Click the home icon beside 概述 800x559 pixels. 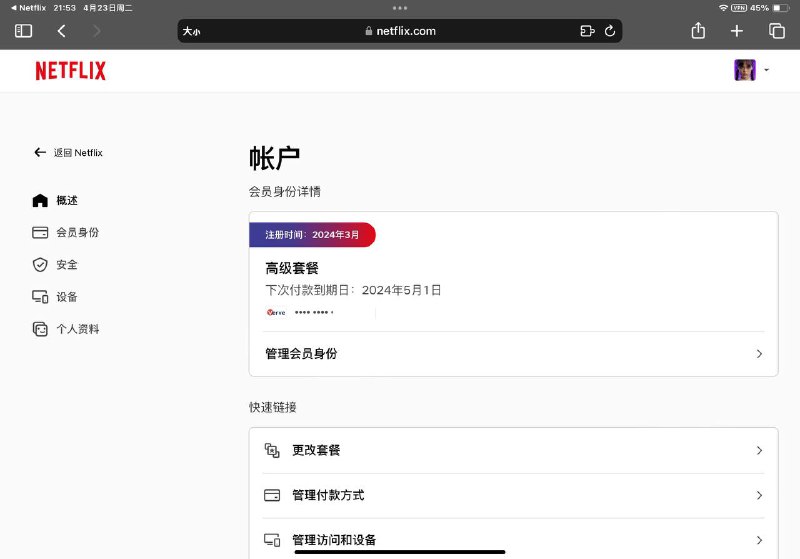tap(40, 200)
